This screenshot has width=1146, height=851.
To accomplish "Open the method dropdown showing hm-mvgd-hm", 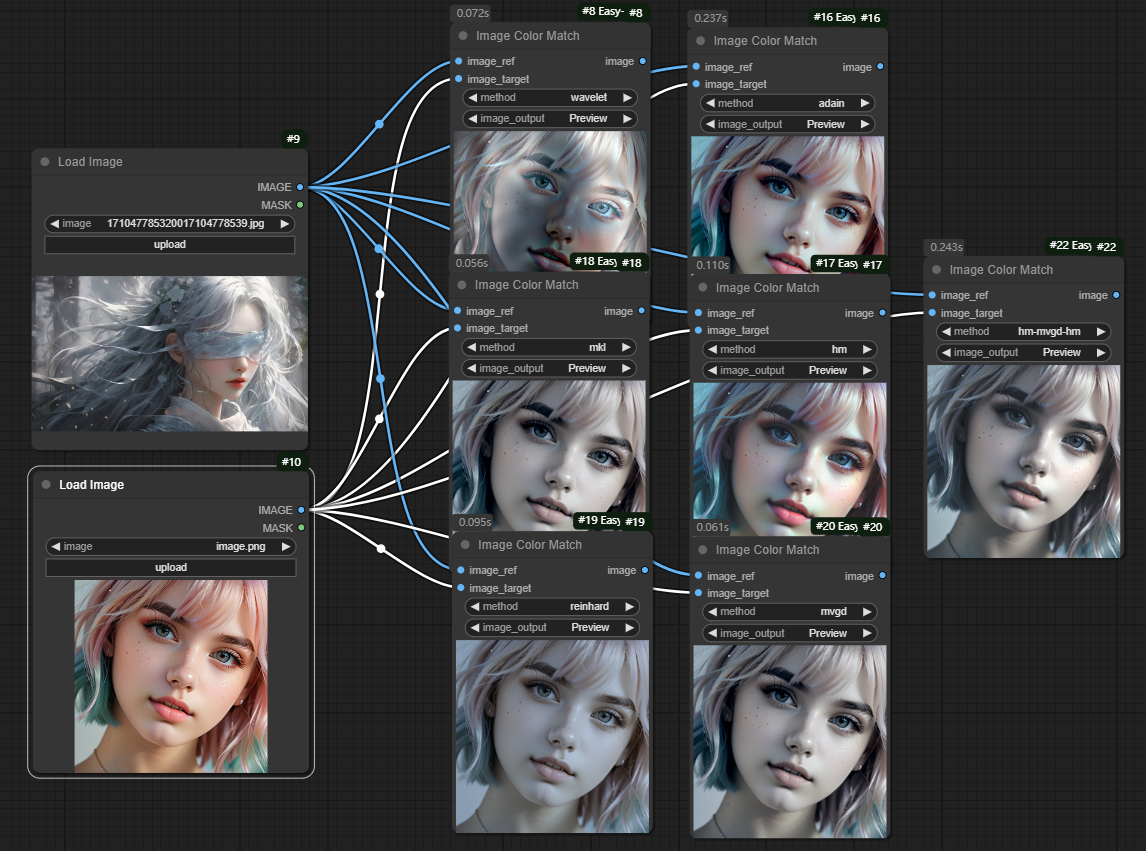I will coord(1022,331).
